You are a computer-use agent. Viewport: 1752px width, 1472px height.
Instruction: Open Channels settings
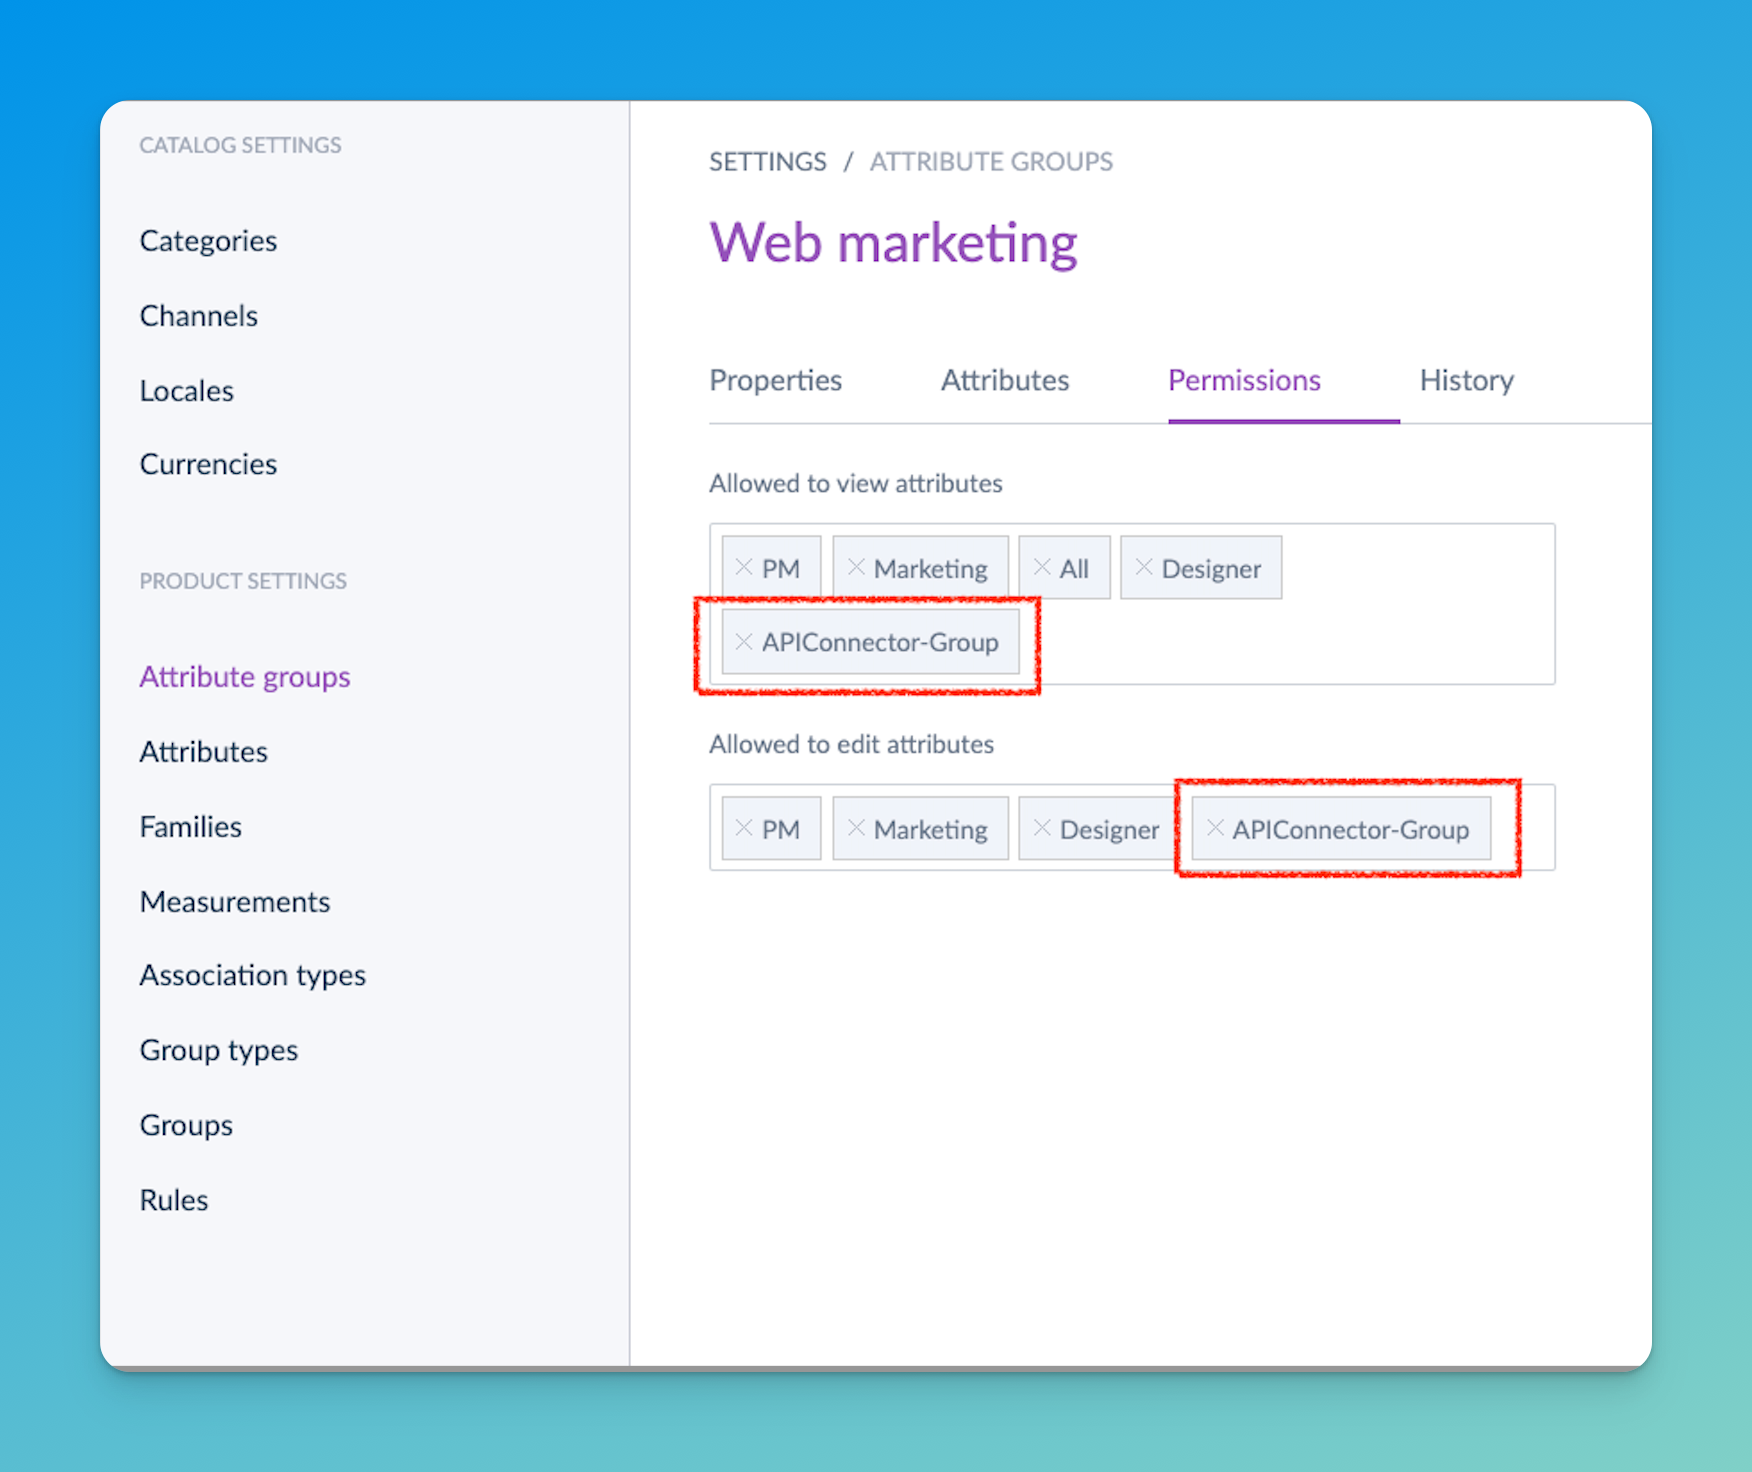[199, 316]
